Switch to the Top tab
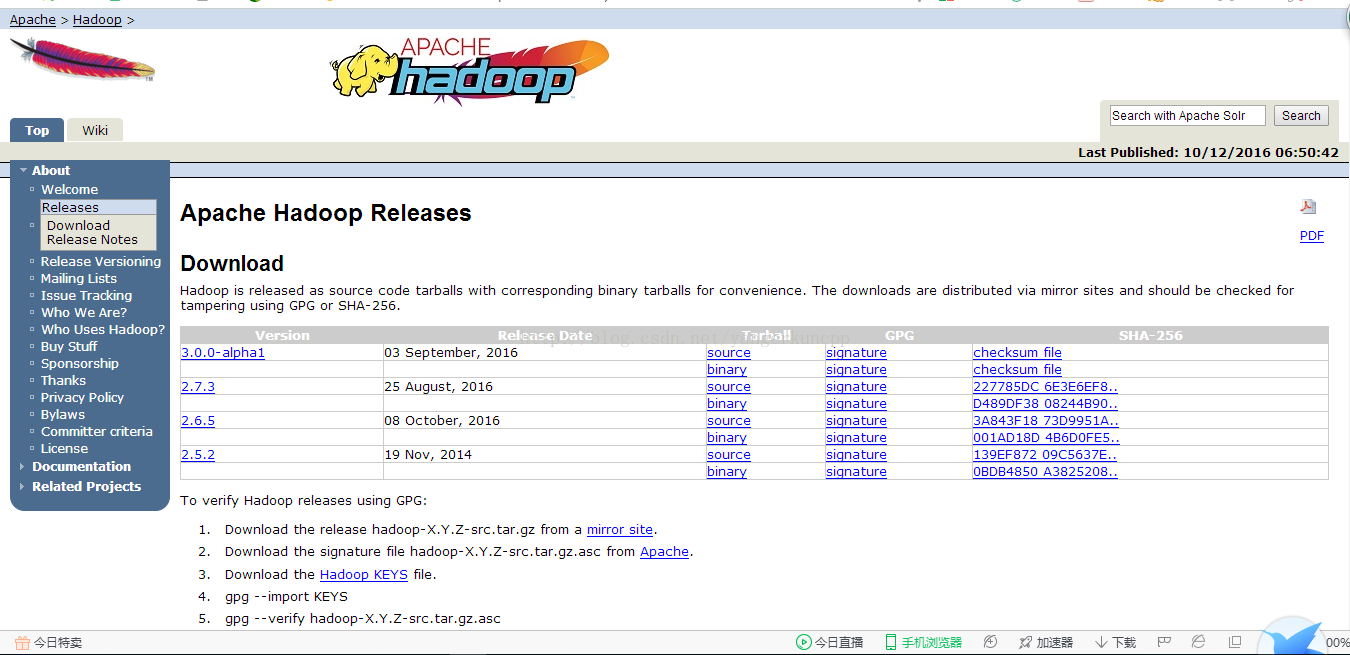Screen dimensions: 1350x655 coord(37,130)
